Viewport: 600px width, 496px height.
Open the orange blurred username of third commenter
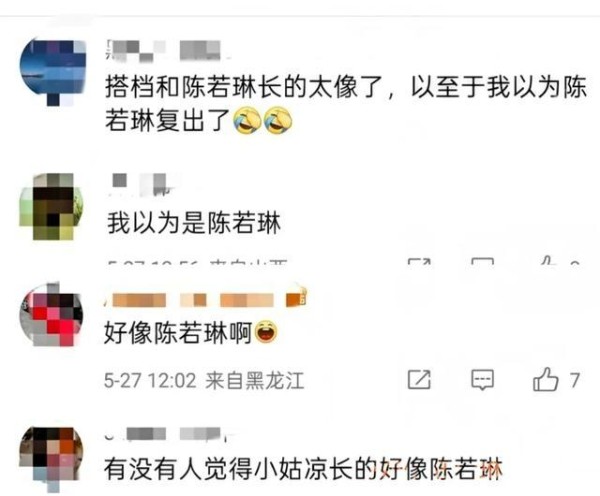(x=193, y=300)
